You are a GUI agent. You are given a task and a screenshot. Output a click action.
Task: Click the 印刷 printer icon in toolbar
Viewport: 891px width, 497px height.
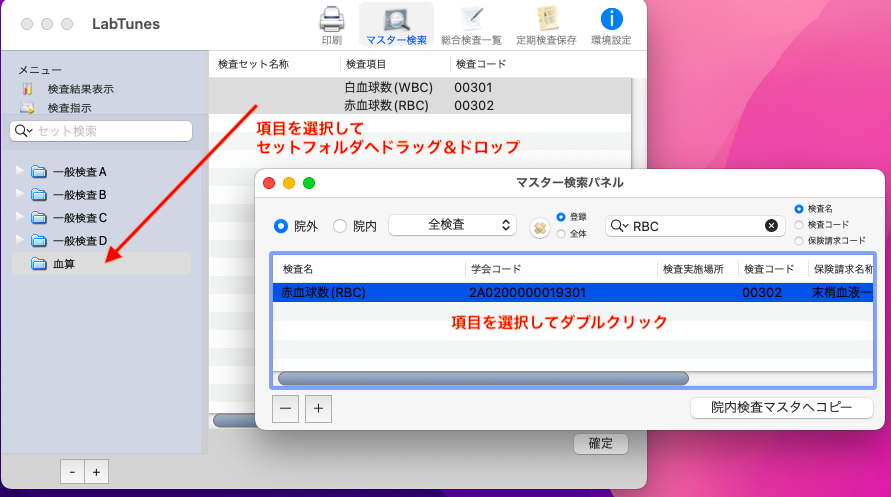click(x=331, y=19)
